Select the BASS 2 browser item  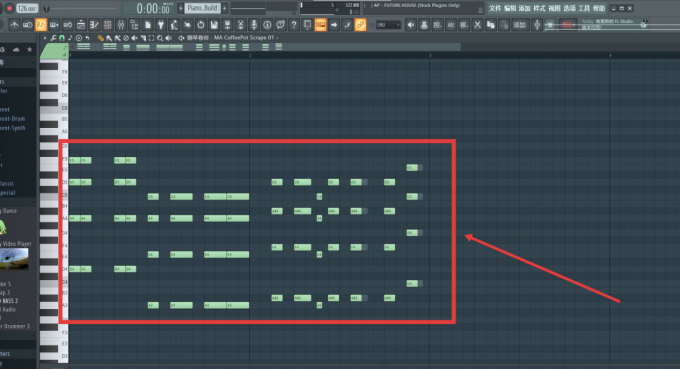click(9, 300)
